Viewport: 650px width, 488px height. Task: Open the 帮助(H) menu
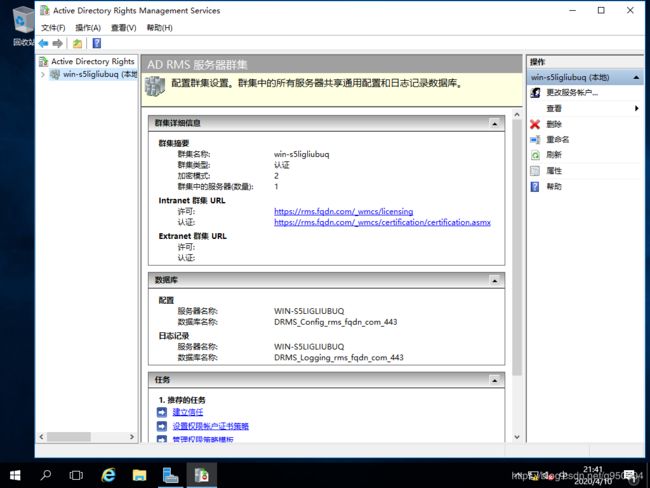point(160,28)
